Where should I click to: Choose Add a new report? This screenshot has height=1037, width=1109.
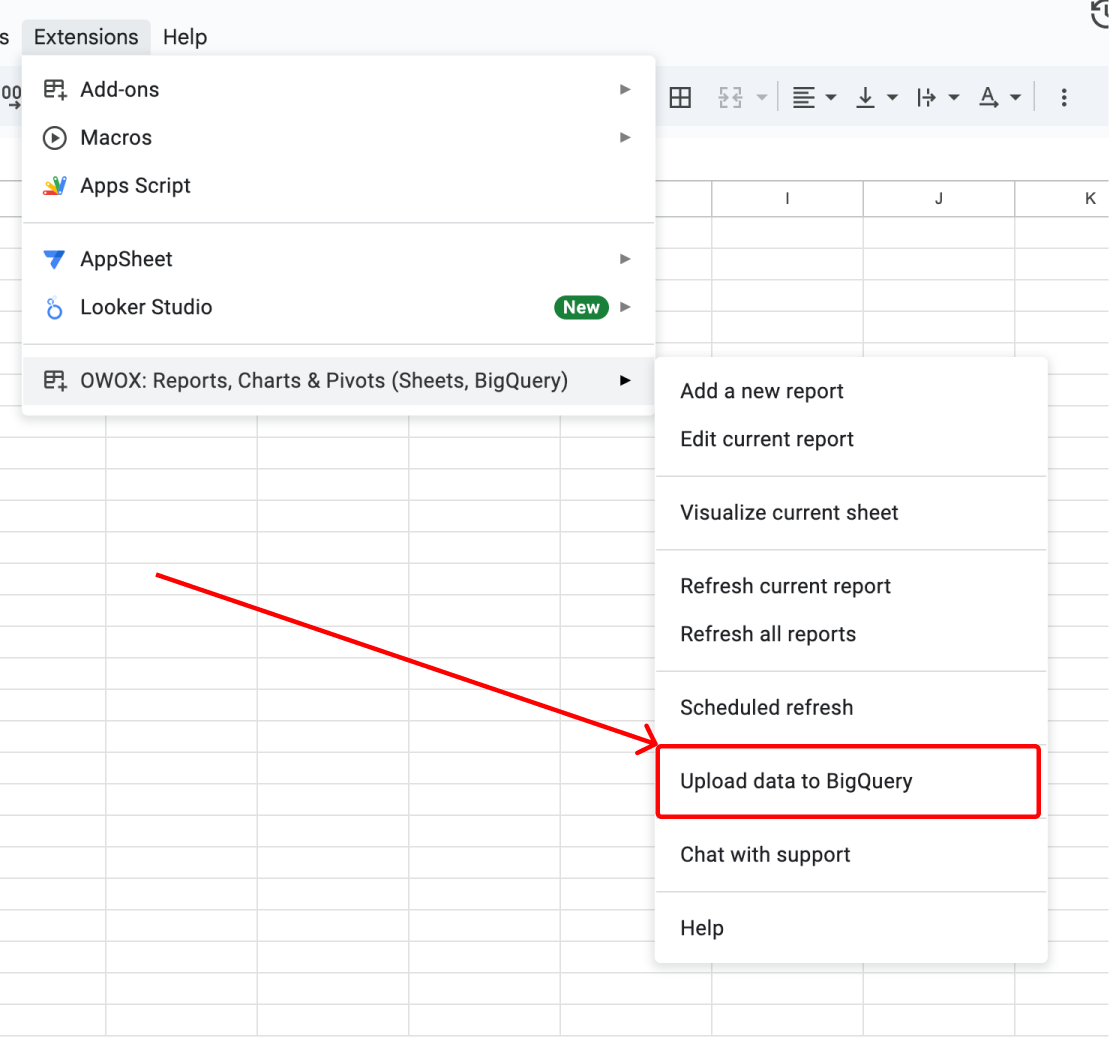[x=851, y=391]
